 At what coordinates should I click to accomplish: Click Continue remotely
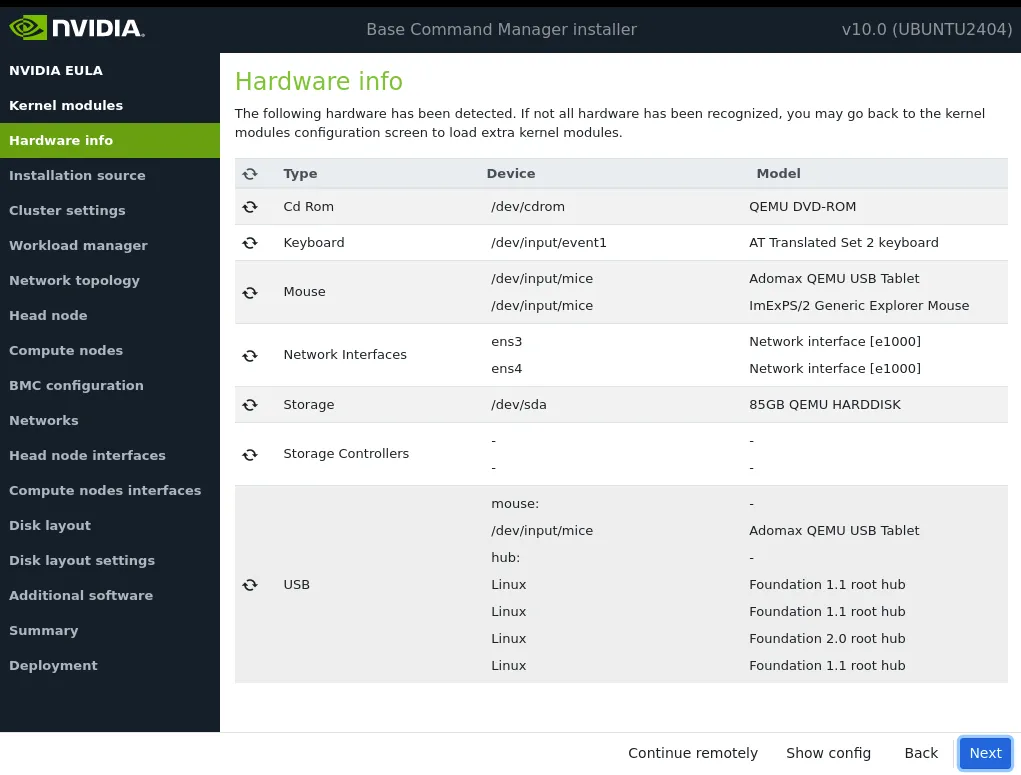(693, 754)
